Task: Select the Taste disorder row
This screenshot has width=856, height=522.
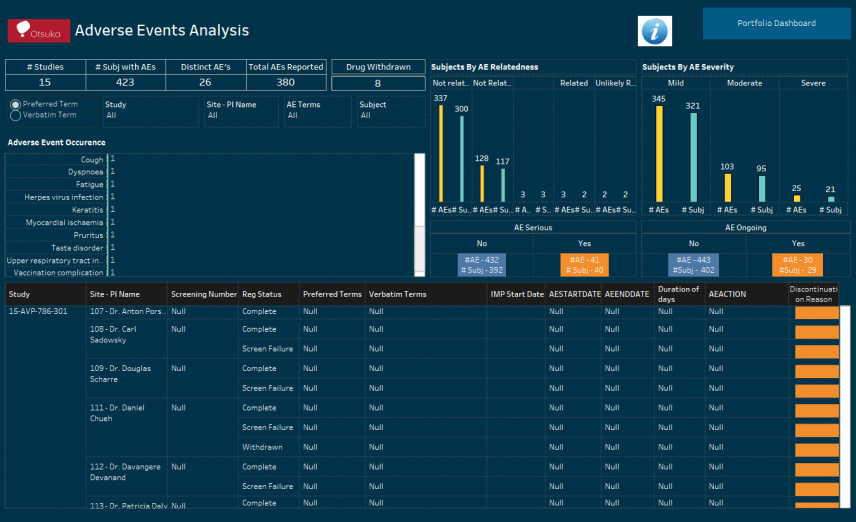Action: (77, 248)
